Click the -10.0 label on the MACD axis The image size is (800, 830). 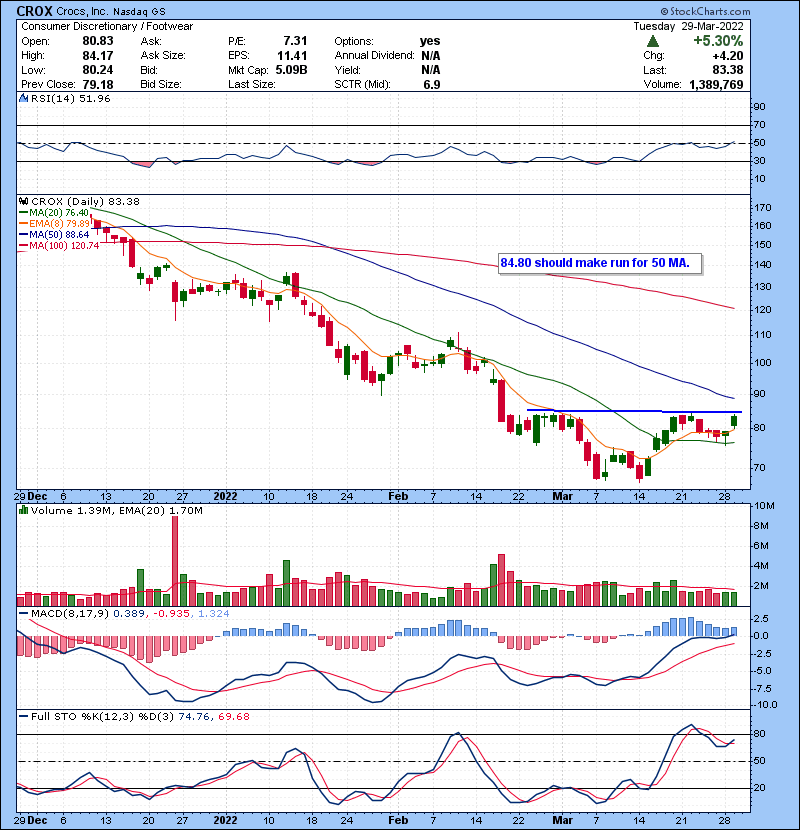coord(766,705)
